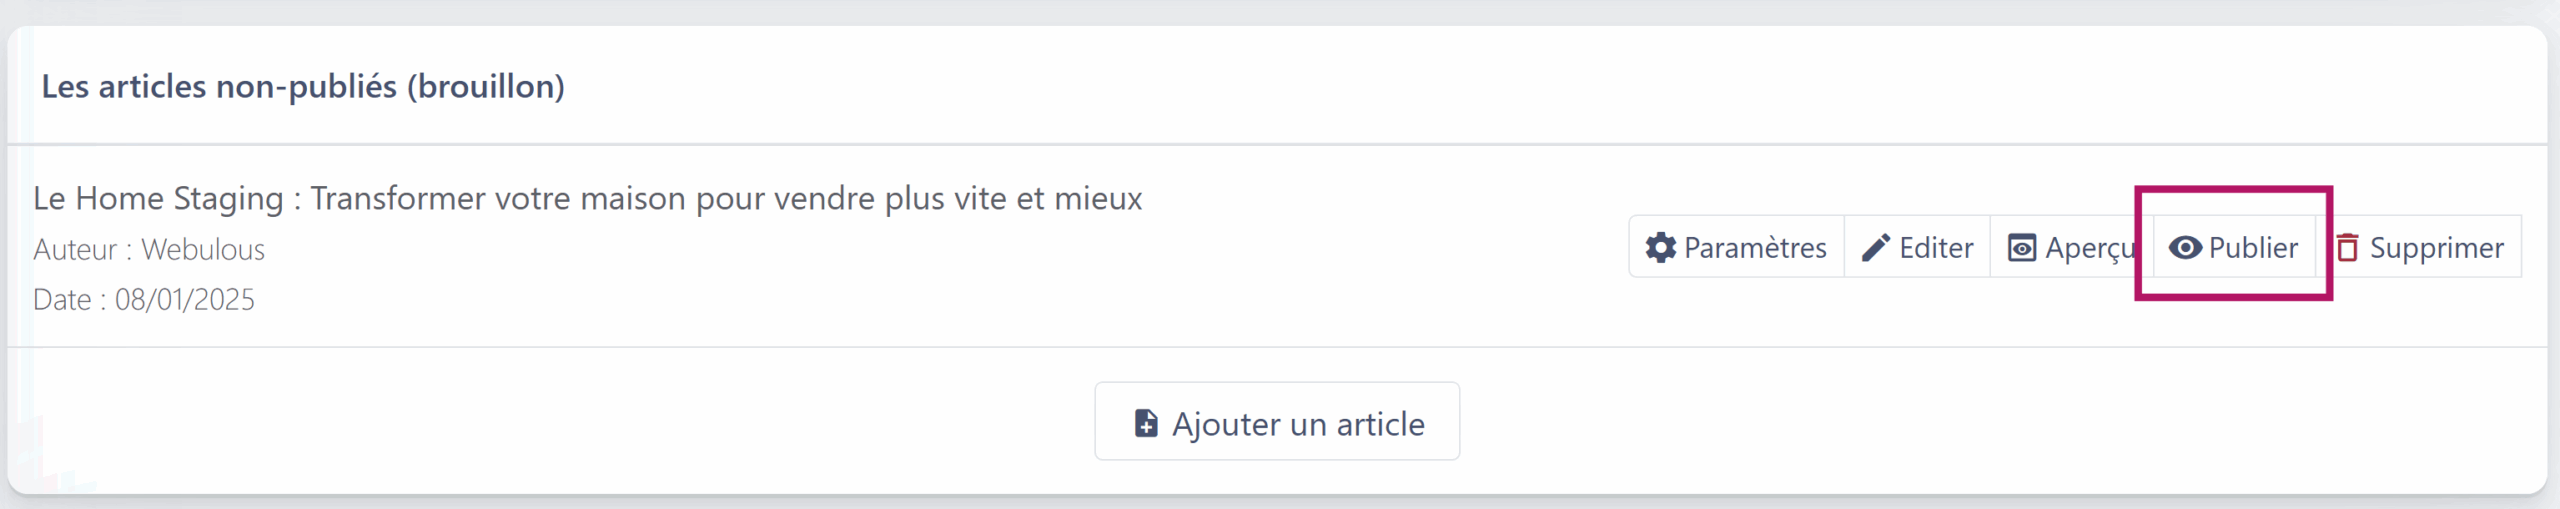Image resolution: width=2560 pixels, height=509 pixels.
Task: Click the Auteur label text
Action: coord(75,249)
